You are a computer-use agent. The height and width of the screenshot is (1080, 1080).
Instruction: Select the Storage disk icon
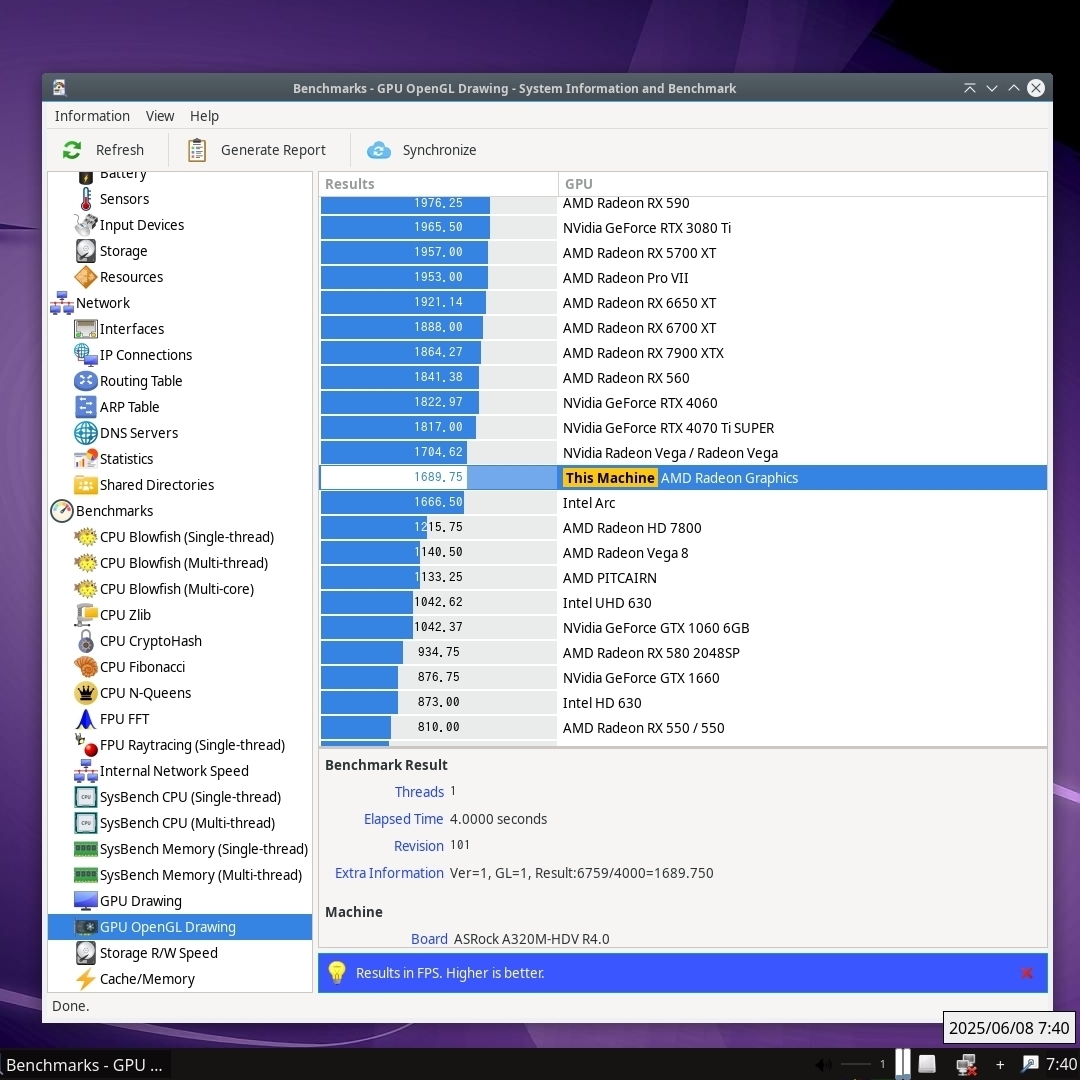click(x=85, y=251)
